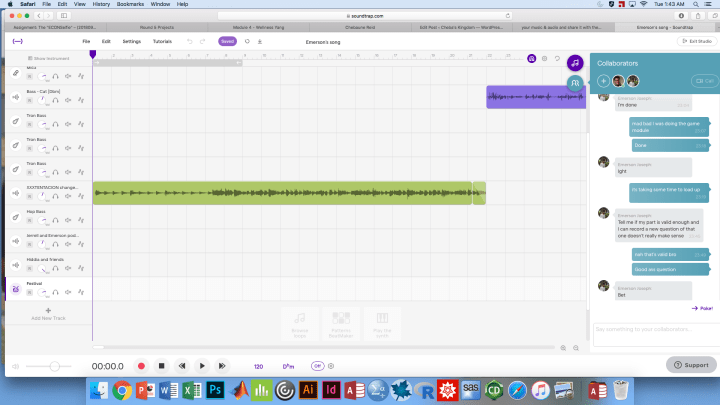
Task: Adjust the master volume slider
Action: click(55, 366)
